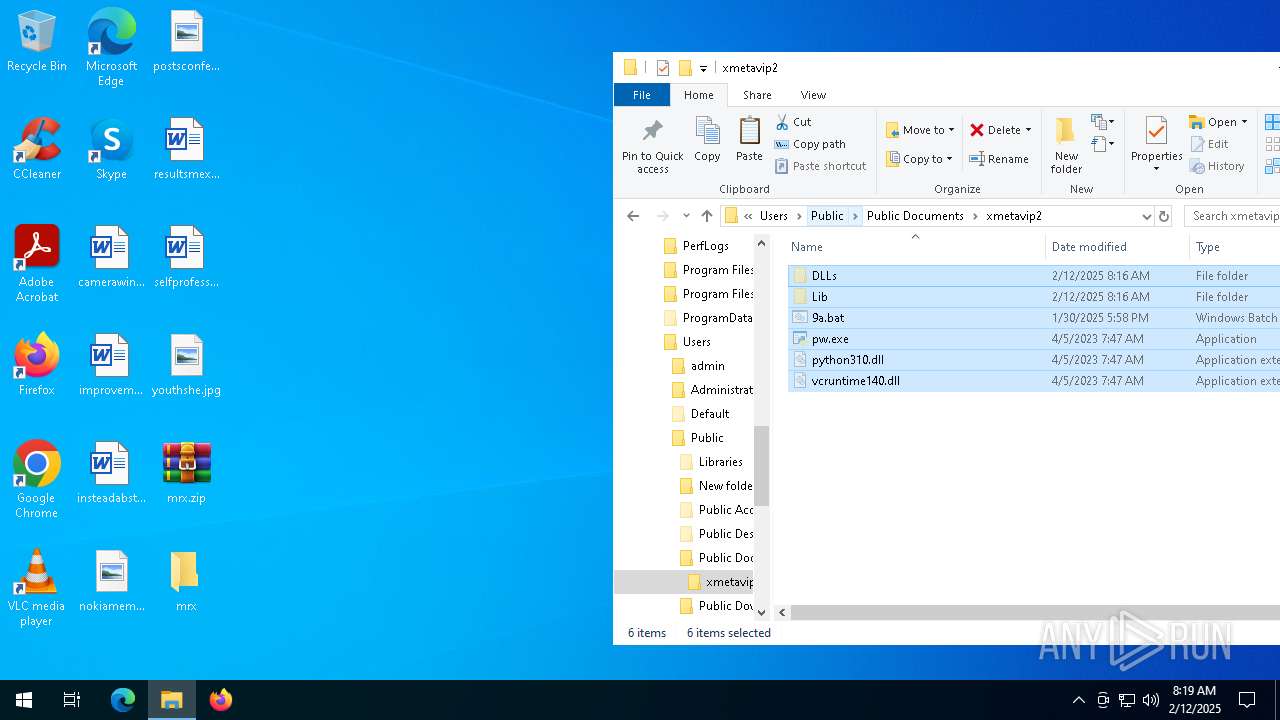Select the pw.exe application file
The height and width of the screenshot is (720, 1280).
point(1033,338)
